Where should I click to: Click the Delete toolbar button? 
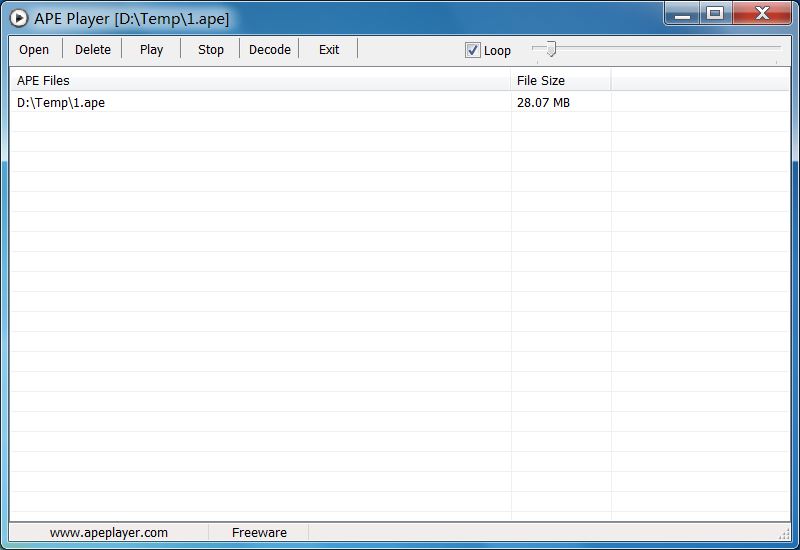pyautogui.click(x=93, y=49)
